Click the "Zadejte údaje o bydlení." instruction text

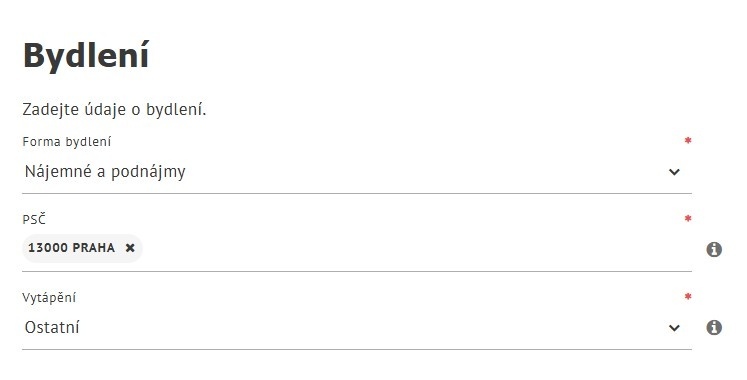click(x=114, y=110)
